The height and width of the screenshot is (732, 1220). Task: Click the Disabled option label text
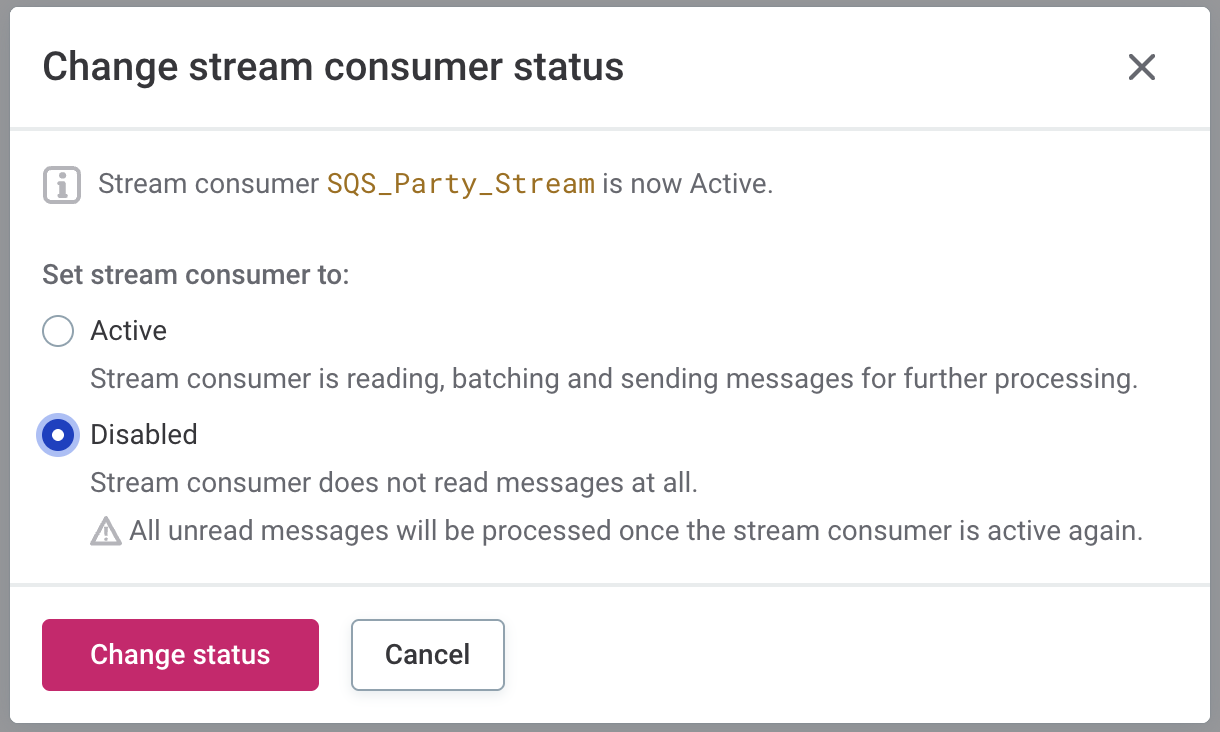point(144,435)
